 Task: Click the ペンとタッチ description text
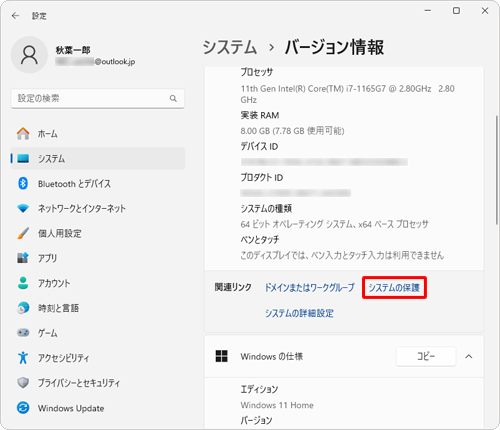342,255
